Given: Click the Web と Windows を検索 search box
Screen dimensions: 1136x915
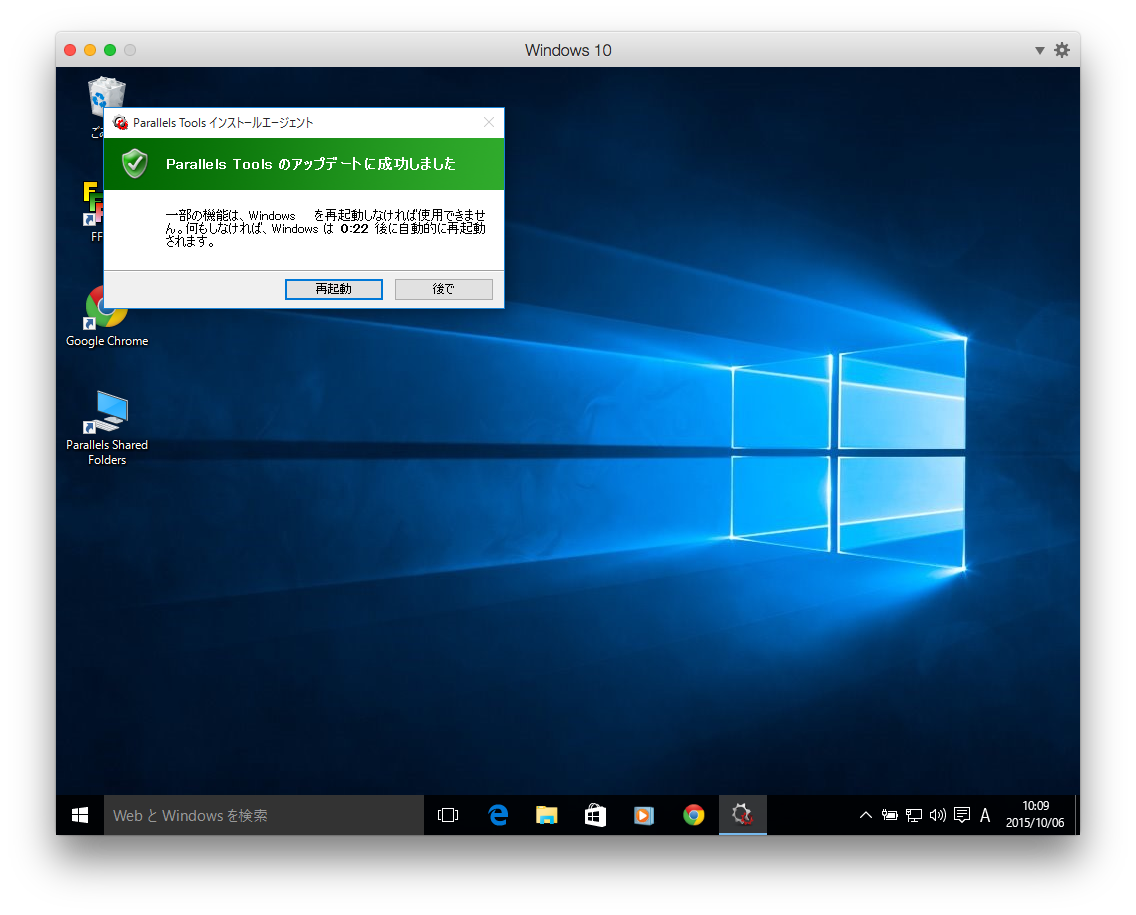Looking at the screenshot, I should pos(264,815).
